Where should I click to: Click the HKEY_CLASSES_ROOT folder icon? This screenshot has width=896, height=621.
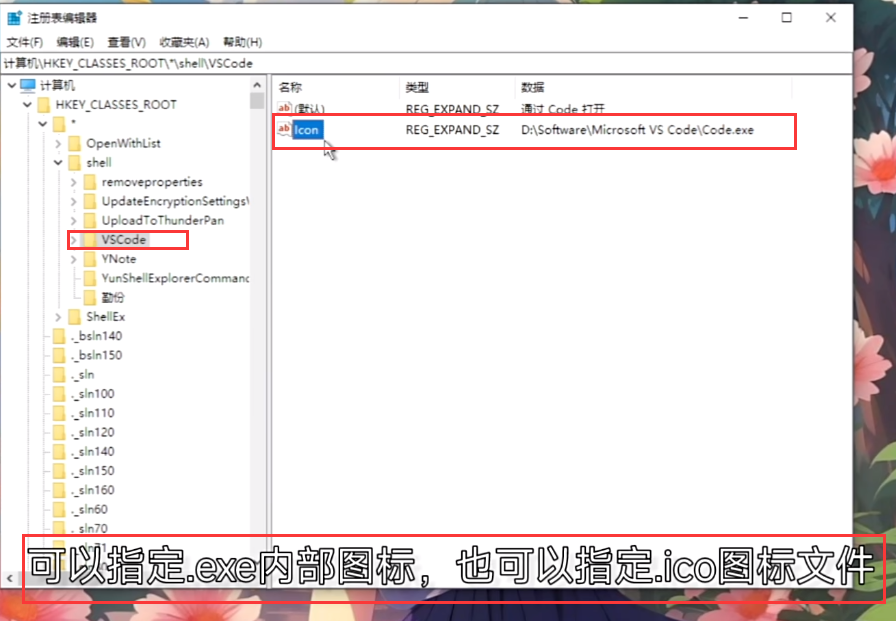click(x=44, y=105)
